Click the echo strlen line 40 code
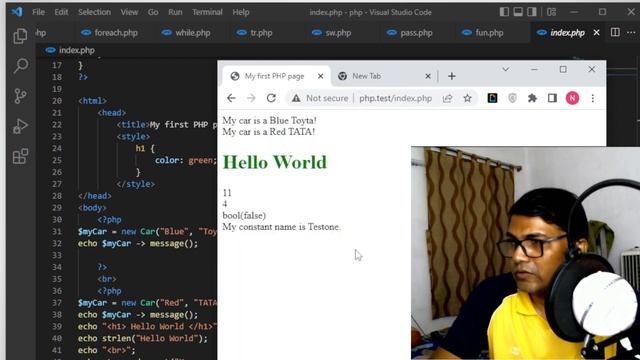Screen dimensions: 640x360 point(142,338)
